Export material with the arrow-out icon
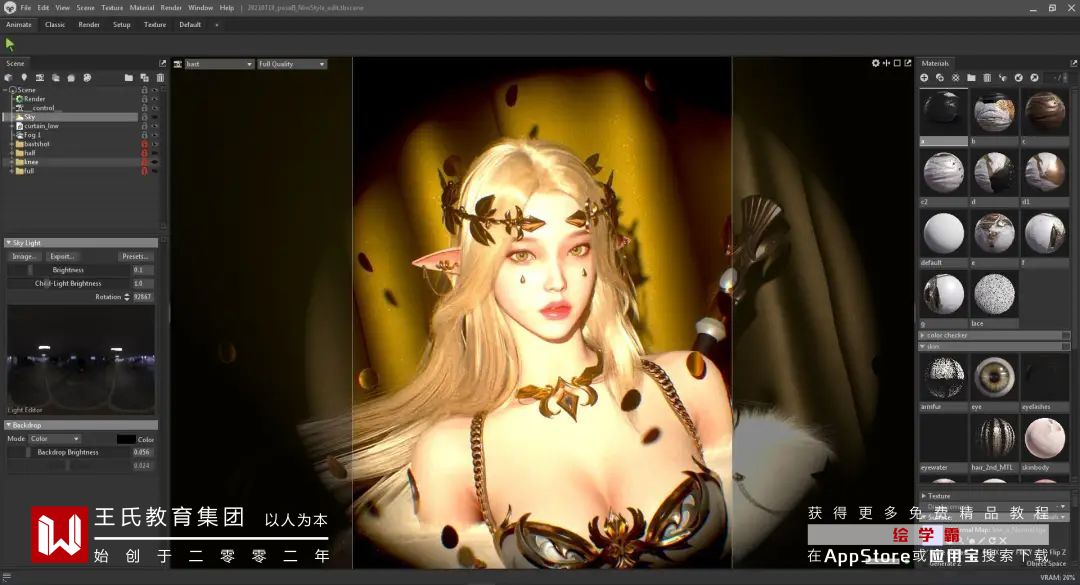This screenshot has height=585, width=1080. coord(1035,78)
